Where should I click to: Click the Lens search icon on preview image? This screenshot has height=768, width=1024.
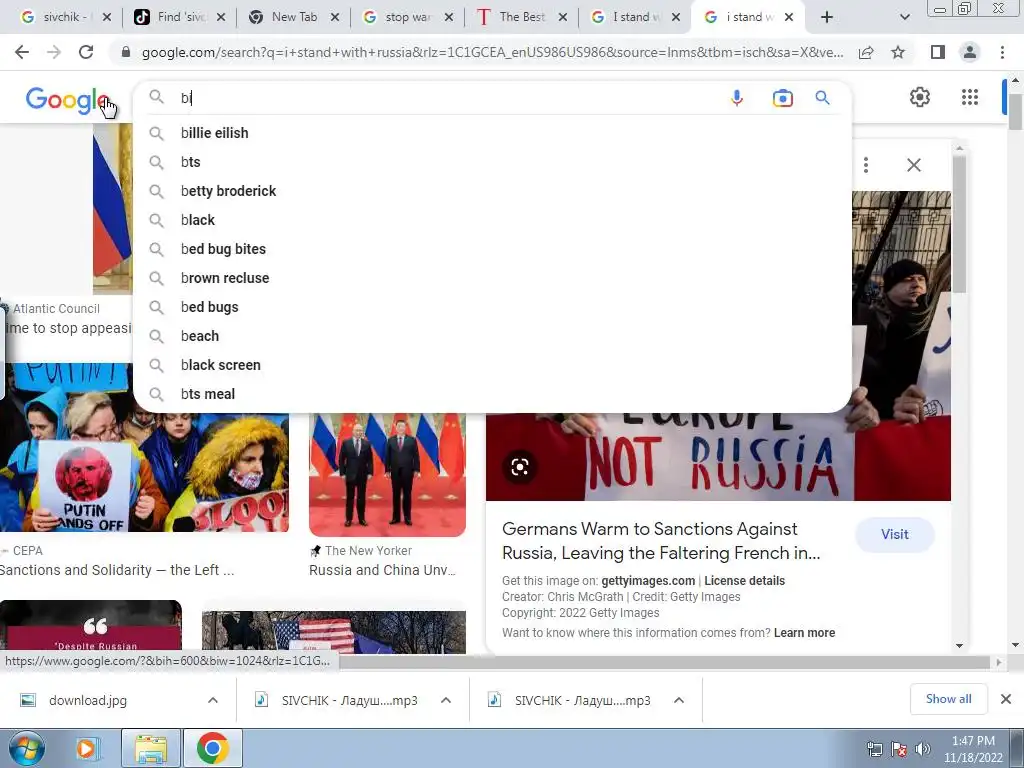point(520,467)
